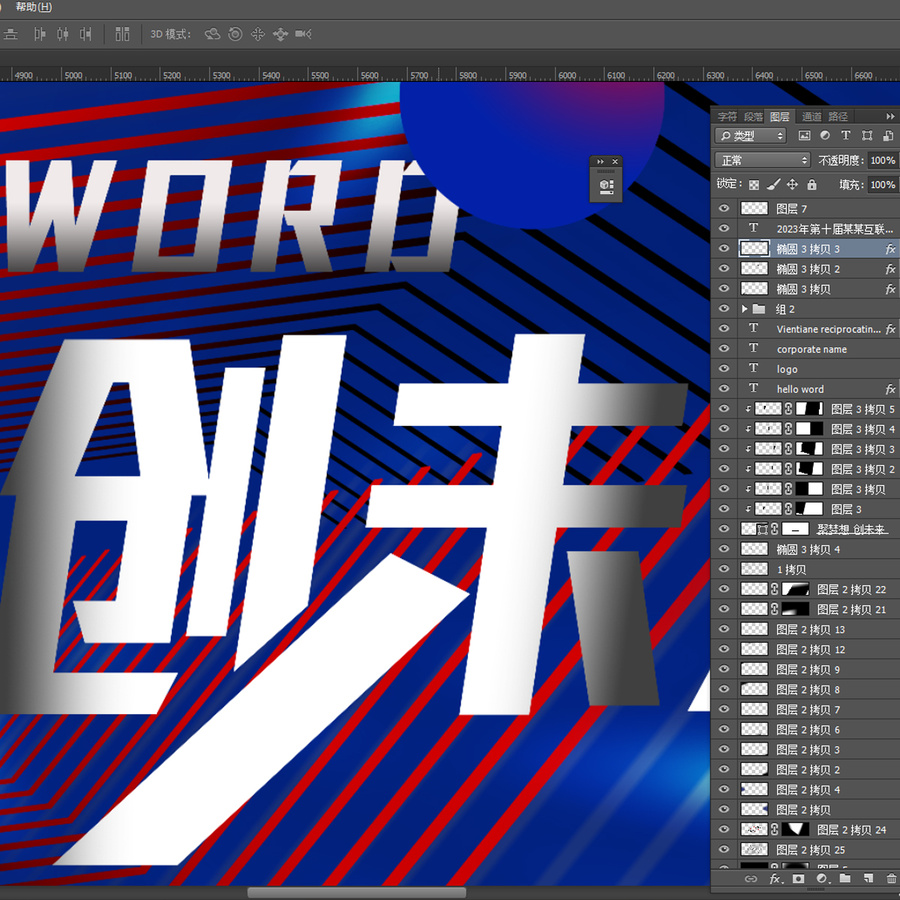This screenshot has height=900, width=900.
Task: Select the 3D roll object mode icon
Action: 235,34
